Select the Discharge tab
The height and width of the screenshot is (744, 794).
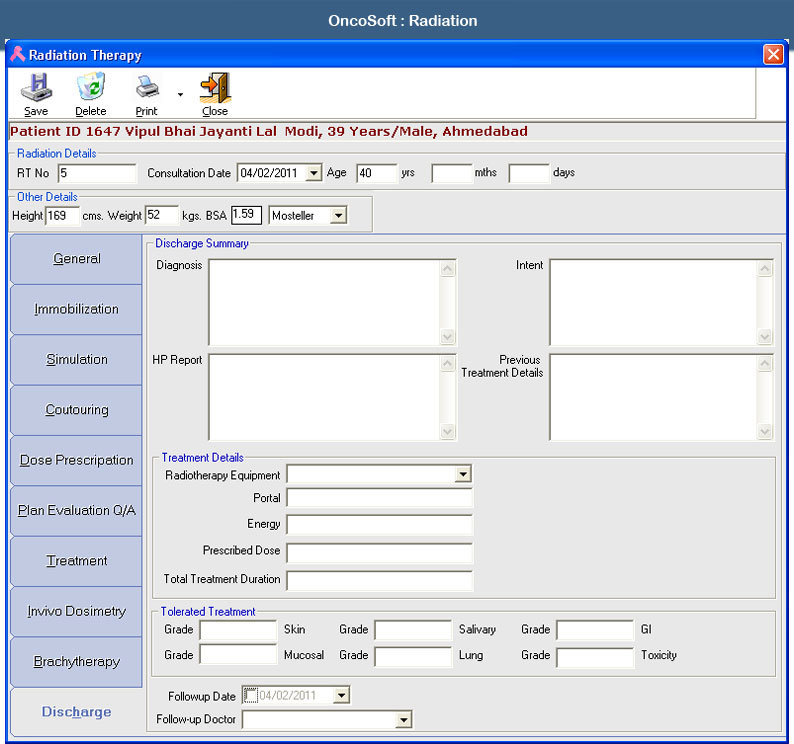point(76,712)
